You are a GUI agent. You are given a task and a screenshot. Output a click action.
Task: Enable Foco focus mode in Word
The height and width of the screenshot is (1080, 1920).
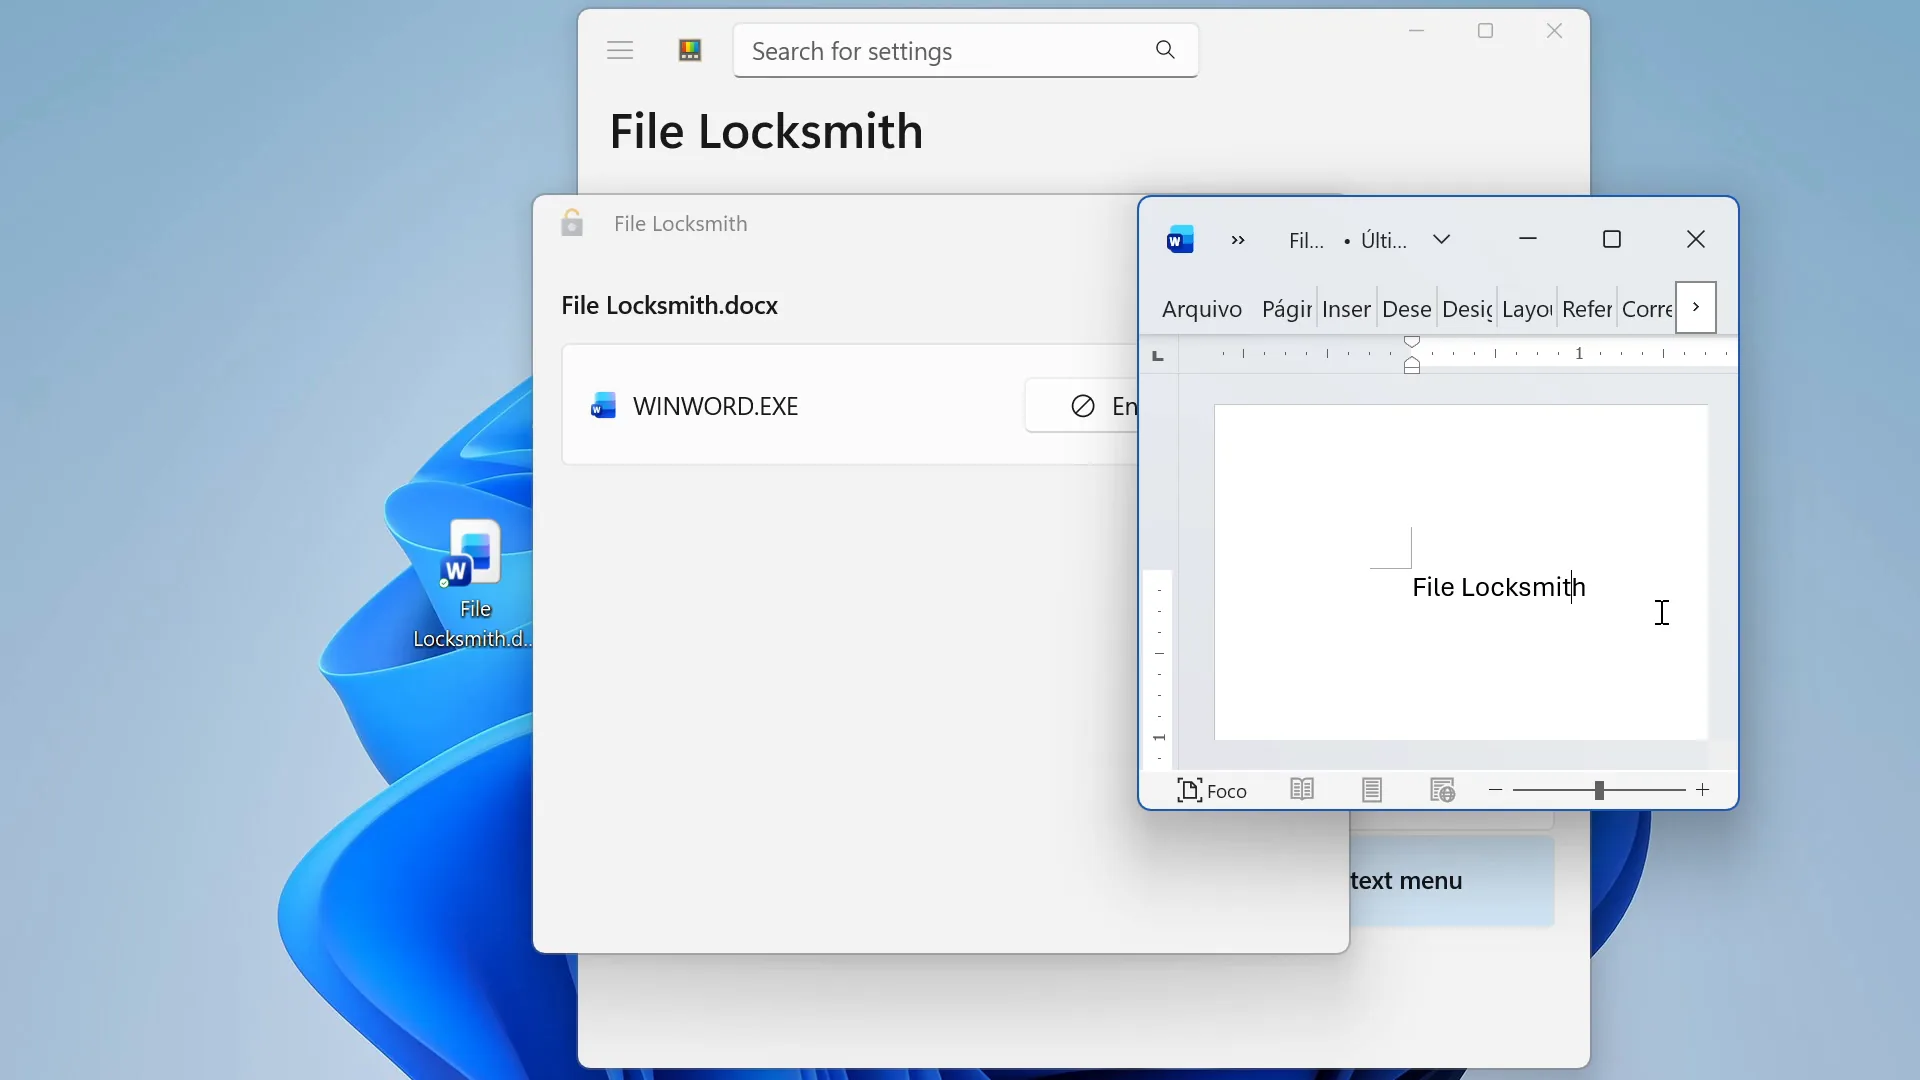pyautogui.click(x=1212, y=791)
